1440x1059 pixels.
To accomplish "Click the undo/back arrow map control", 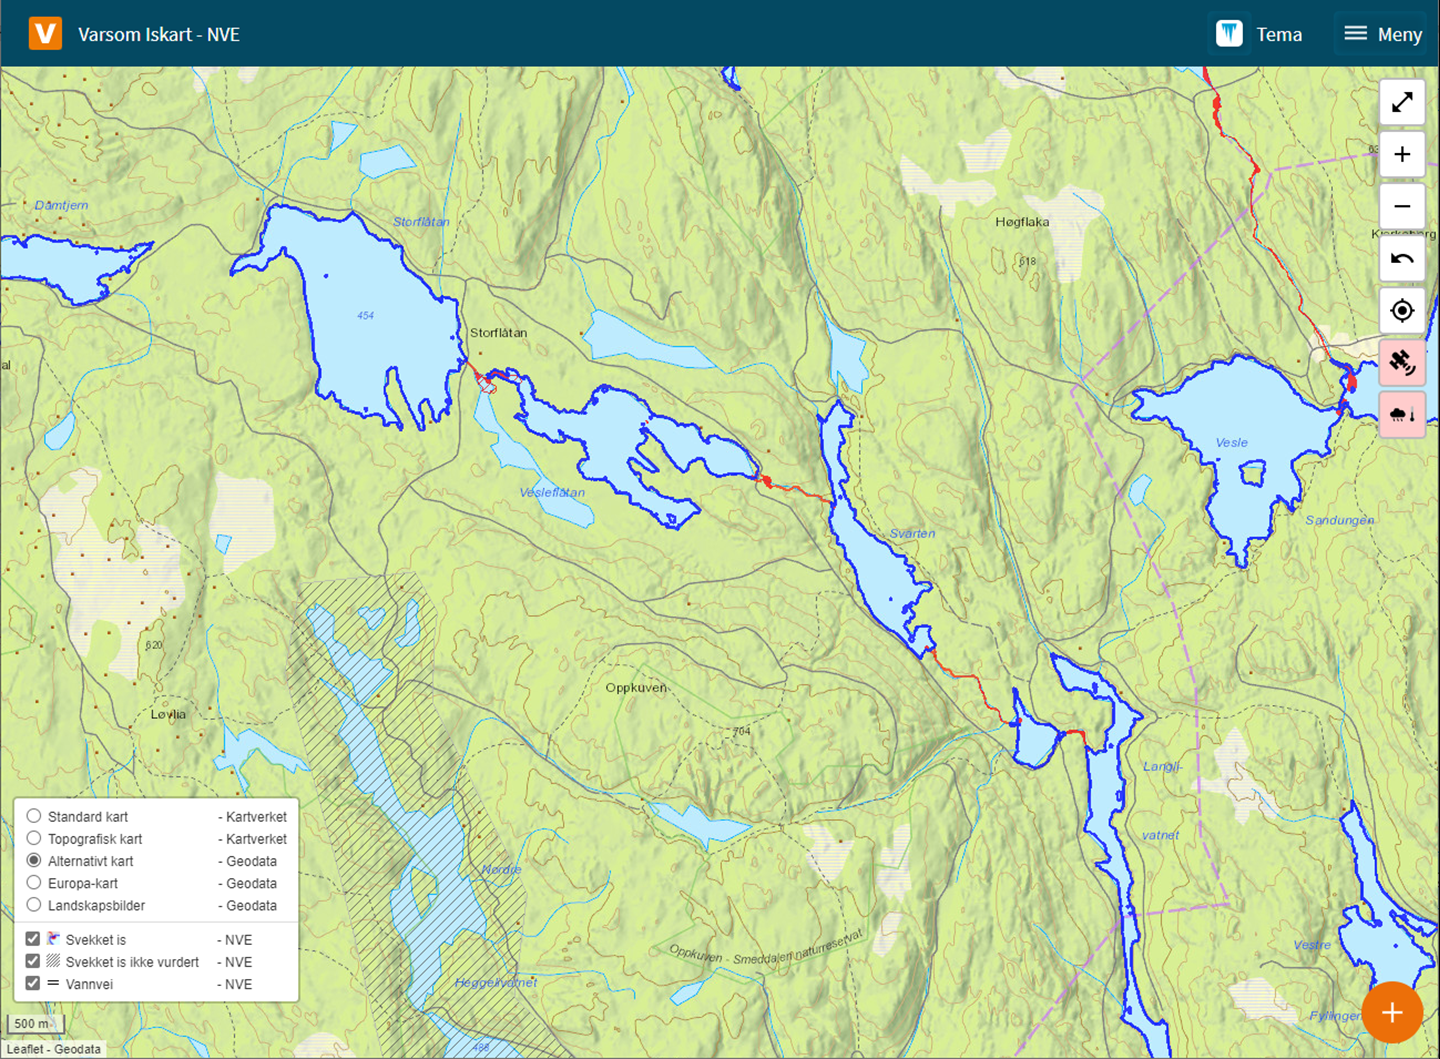I will 1402,259.
